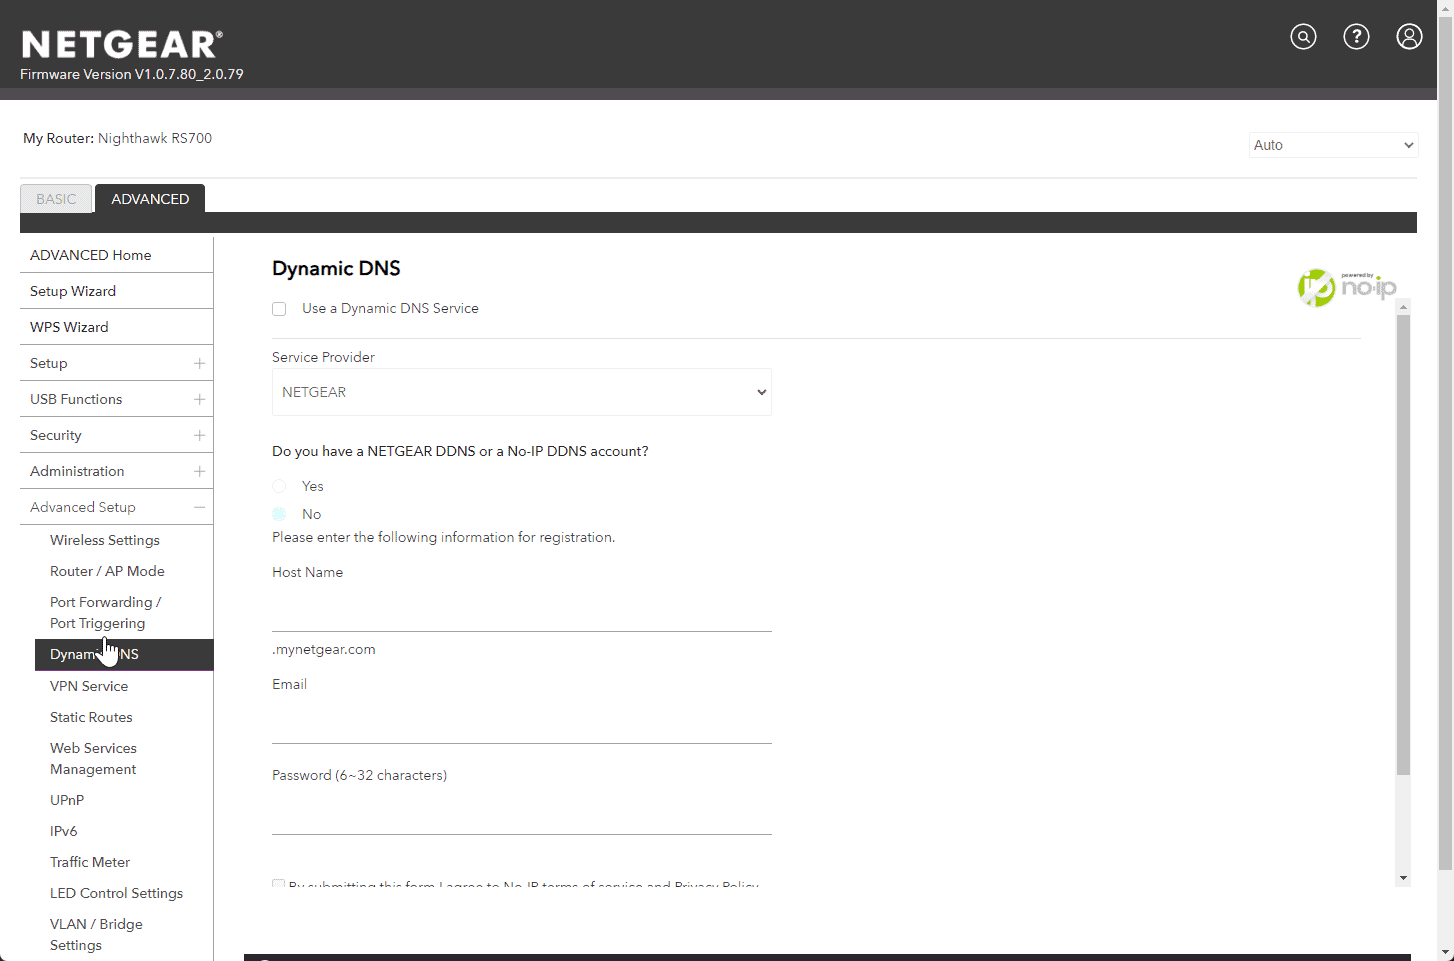
Task: Expand USB Functions with plus icon
Action: pyautogui.click(x=199, y=399)
